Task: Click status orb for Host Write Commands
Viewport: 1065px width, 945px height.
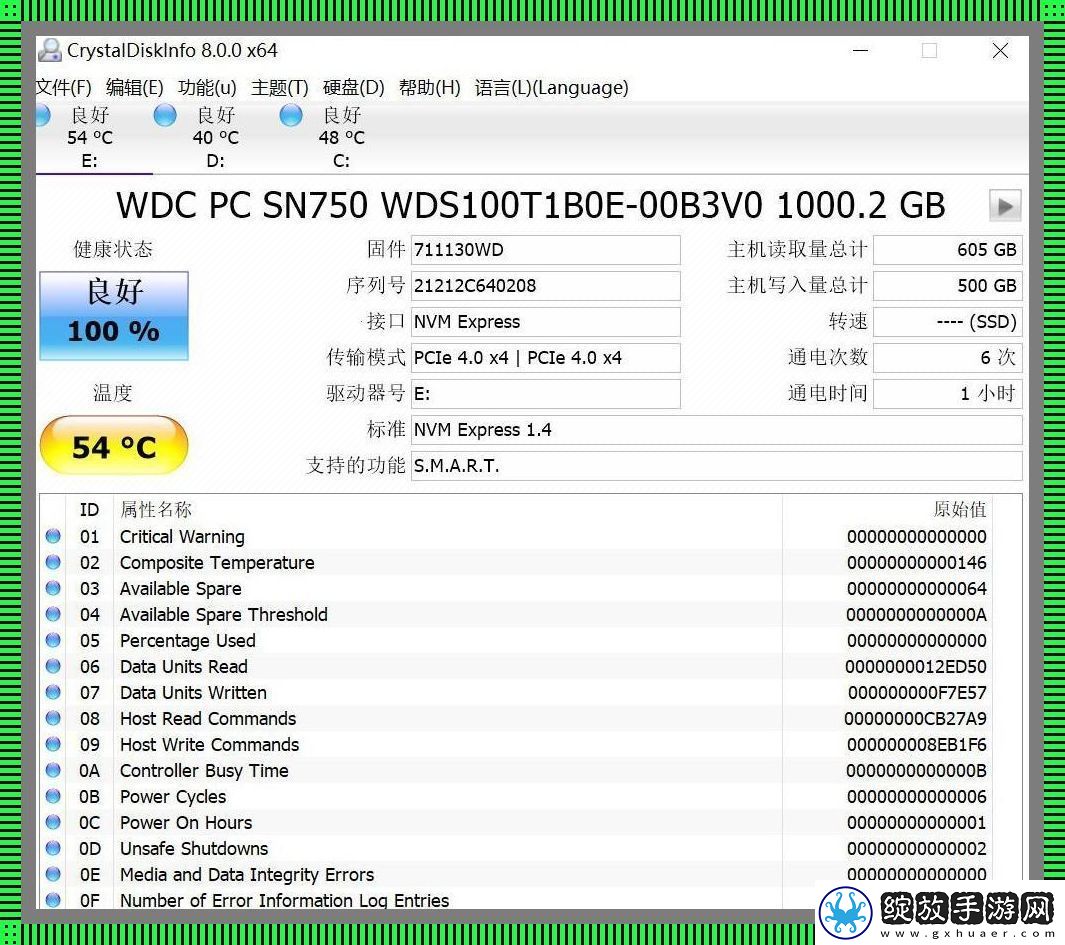Action: [53, 744]
